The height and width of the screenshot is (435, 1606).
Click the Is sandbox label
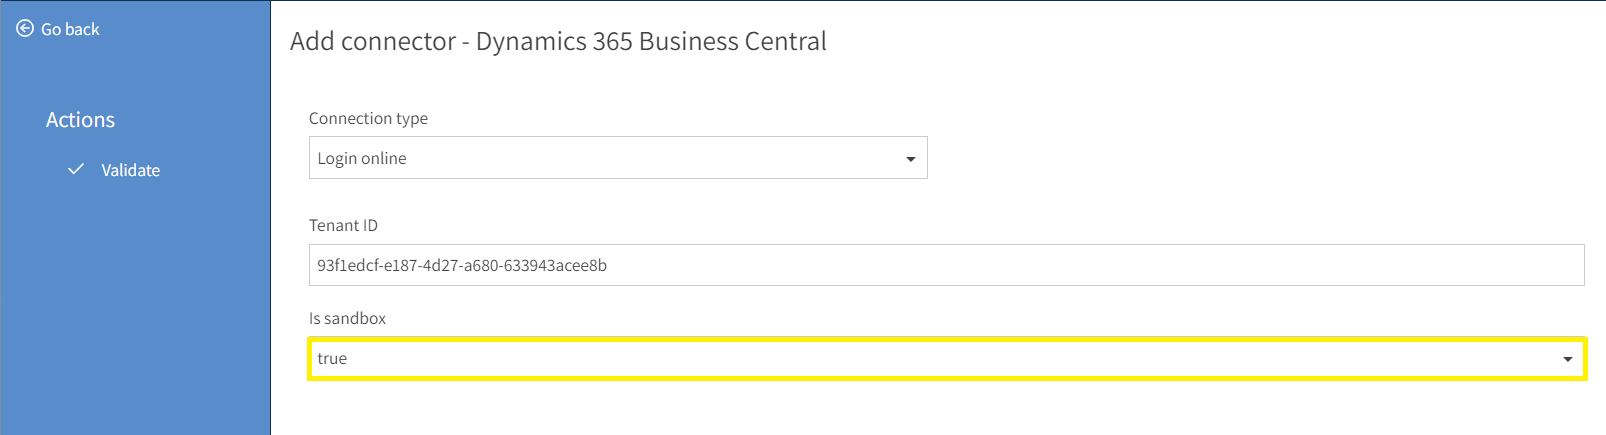(347, 318)
